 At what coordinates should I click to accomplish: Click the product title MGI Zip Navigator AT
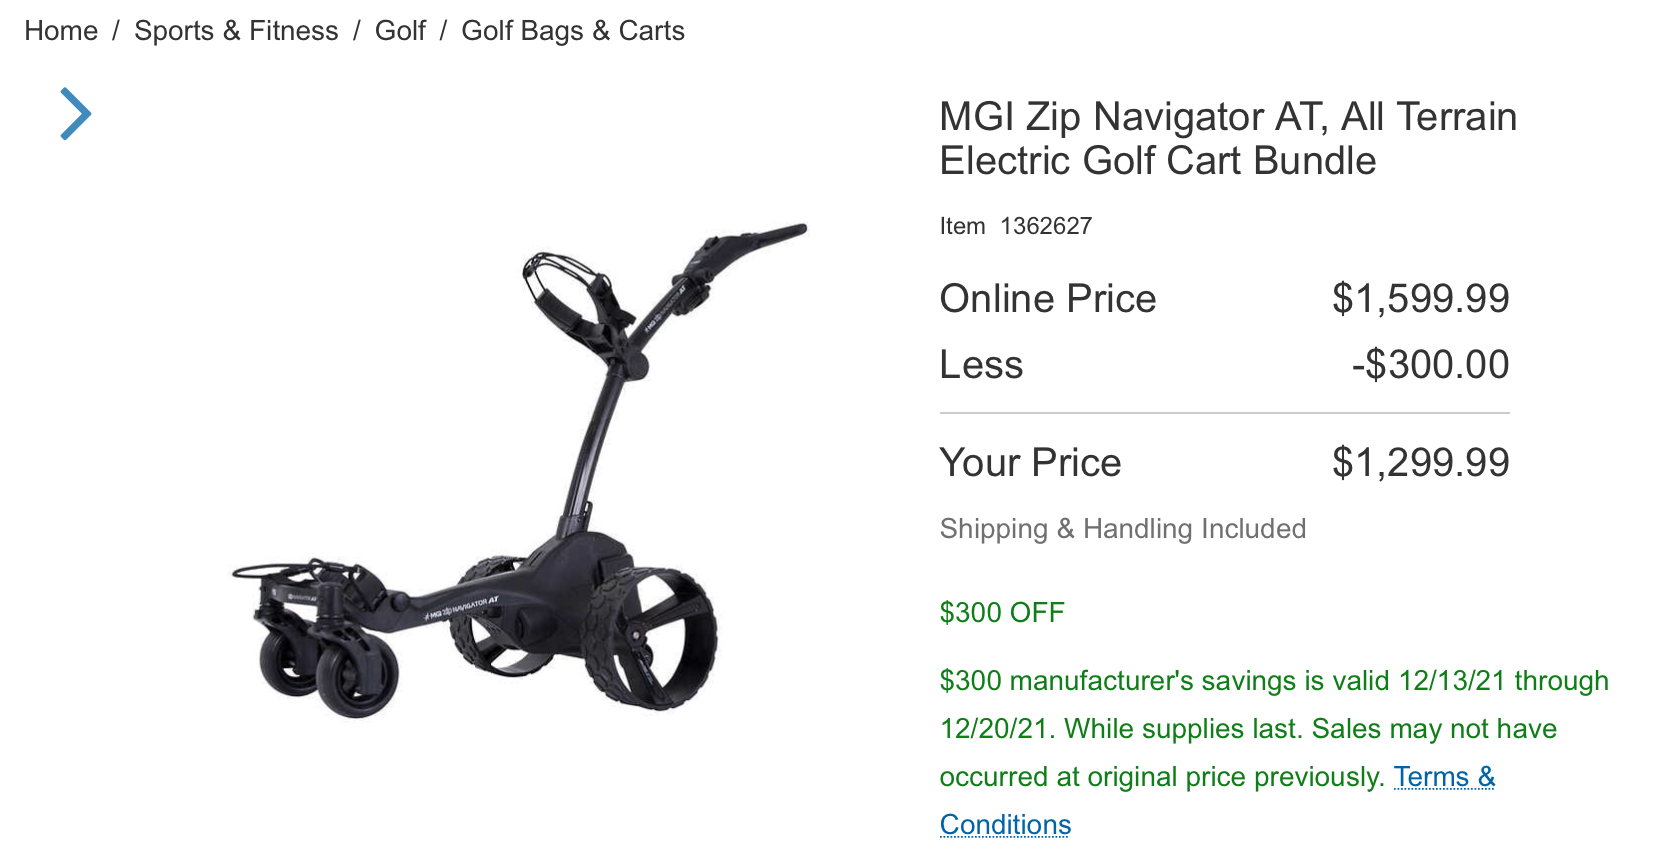pyautogui.click(x=1226, y=138)
